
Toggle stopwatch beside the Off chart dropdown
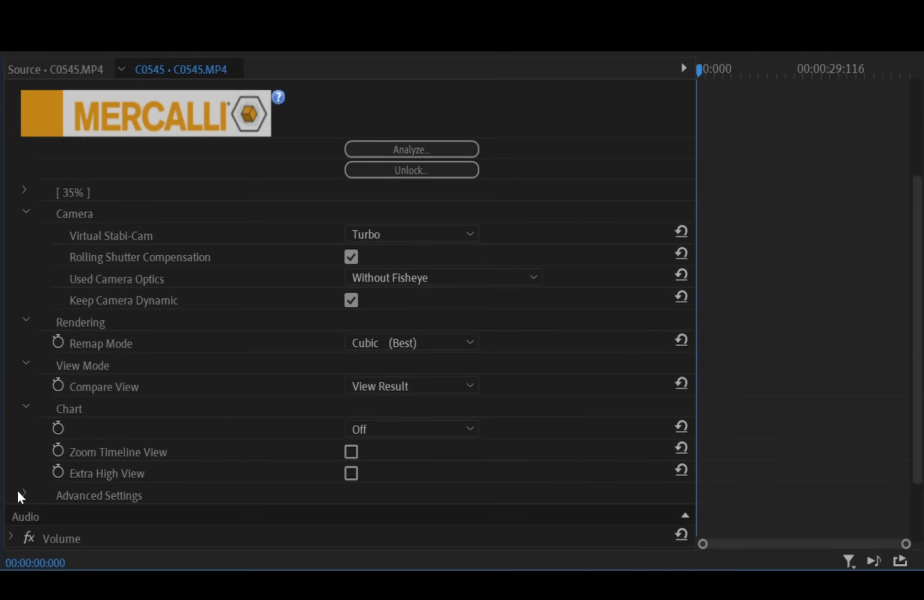pyautogui.click(x=58, y=428)
